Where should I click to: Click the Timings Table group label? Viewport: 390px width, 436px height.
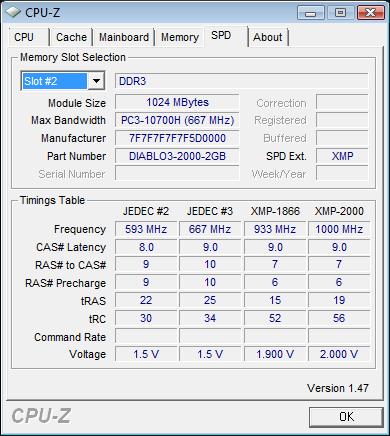52,200
